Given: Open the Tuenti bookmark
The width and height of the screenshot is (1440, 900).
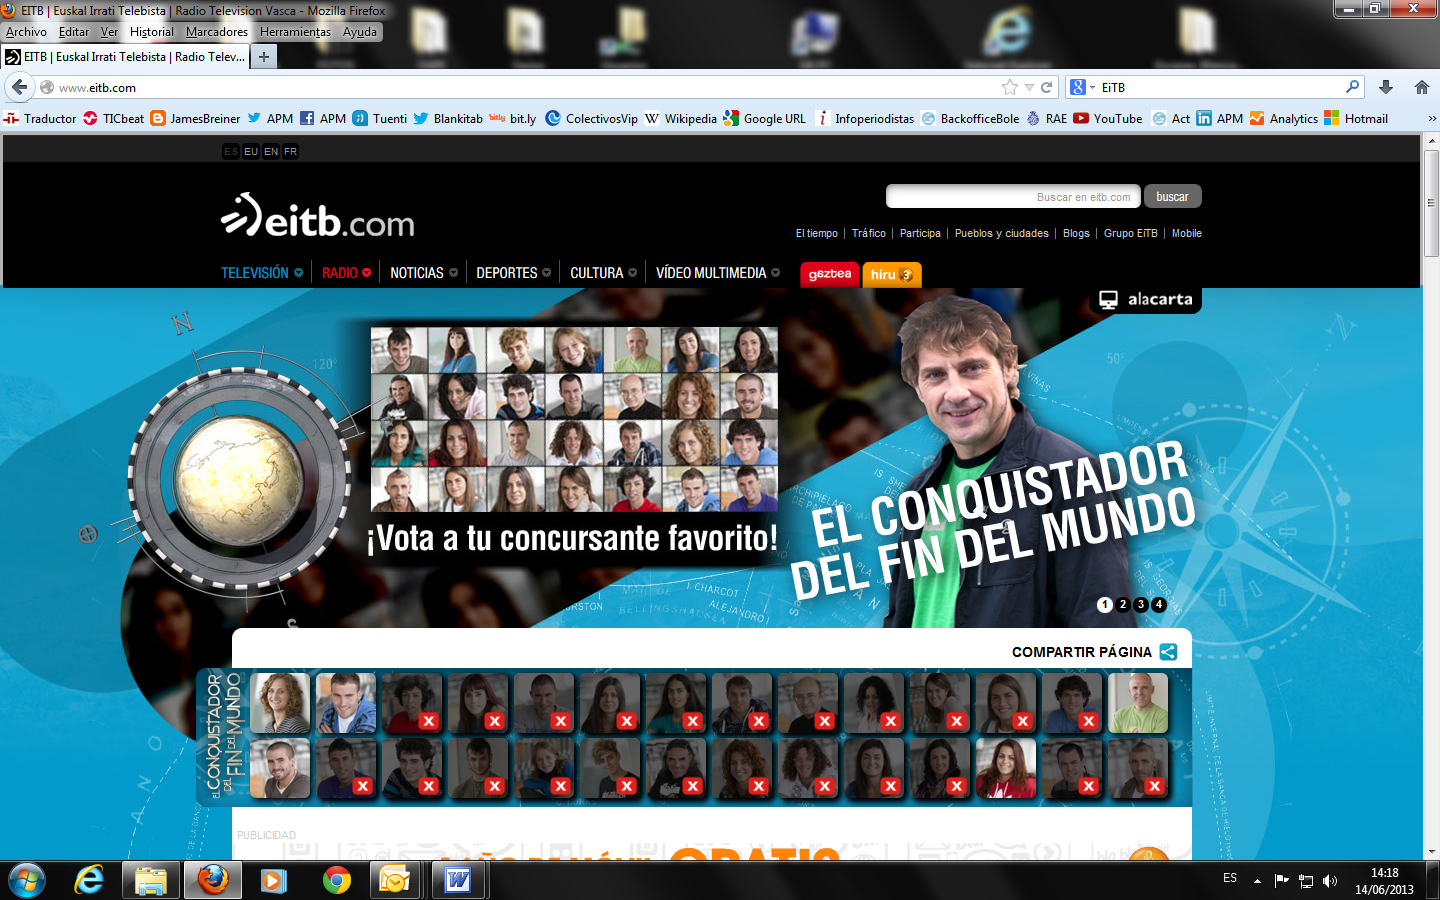Looking at the screenshot, I should pyautogui.click(x=380, y=118).
